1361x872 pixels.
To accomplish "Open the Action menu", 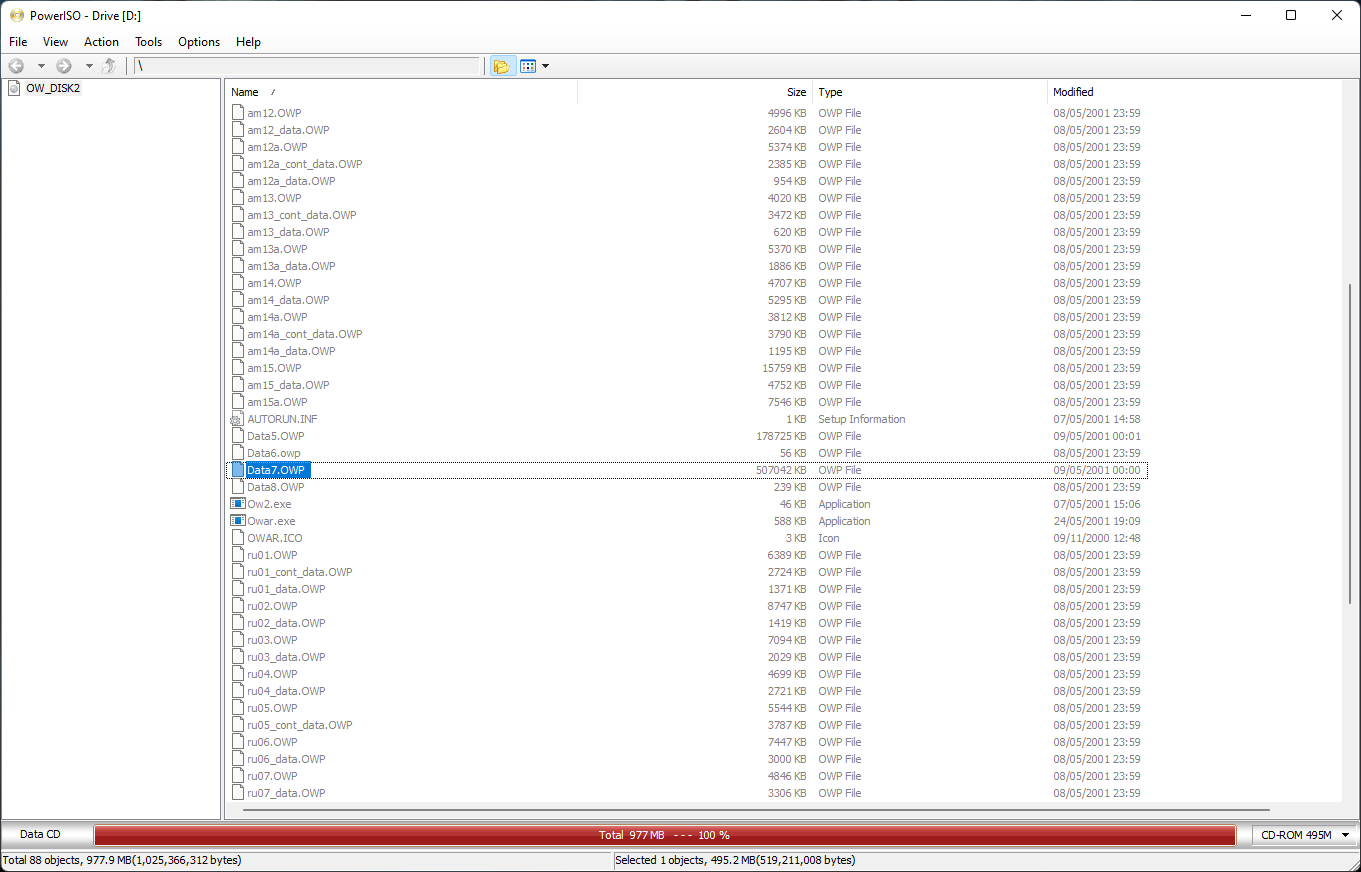I will 101,42.
